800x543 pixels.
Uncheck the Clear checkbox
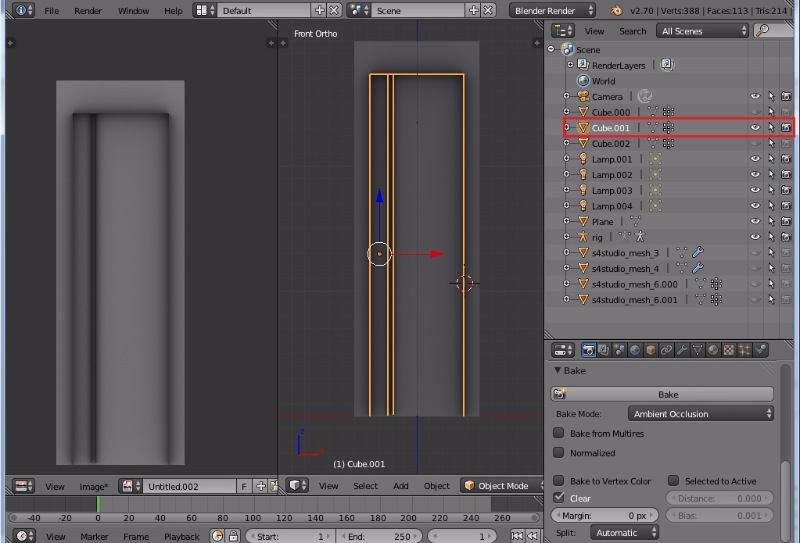coord(559,497)
